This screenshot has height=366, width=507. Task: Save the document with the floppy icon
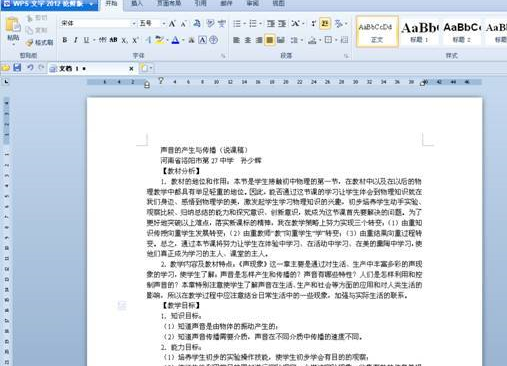(17, 68)
